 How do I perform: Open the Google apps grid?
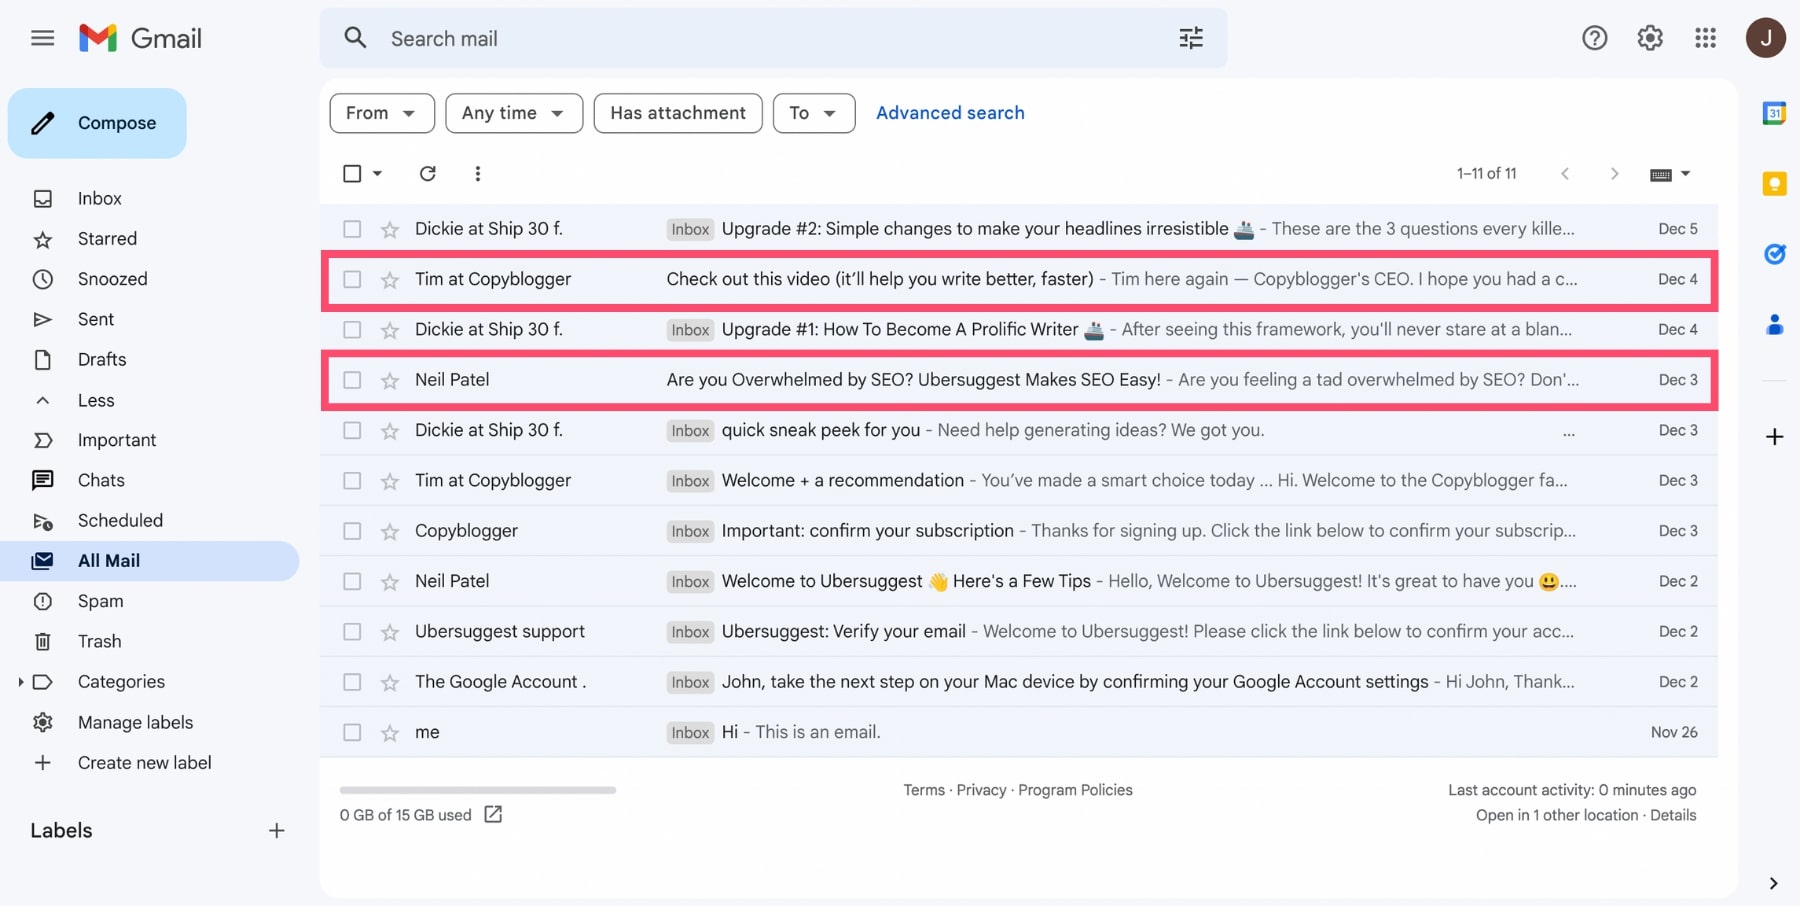pyautogui.click(x=1705, y=38)
